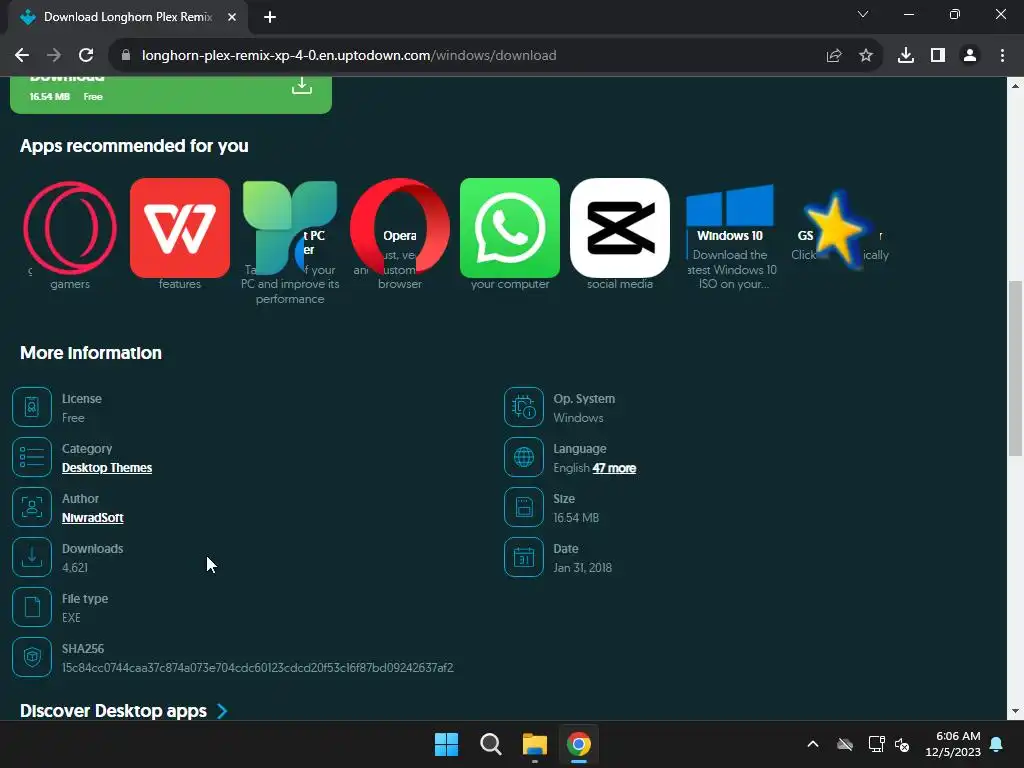Click the Downloads count icon
Image resolution: width=1024 pixels, height=768 pixels.
[32, 557]
